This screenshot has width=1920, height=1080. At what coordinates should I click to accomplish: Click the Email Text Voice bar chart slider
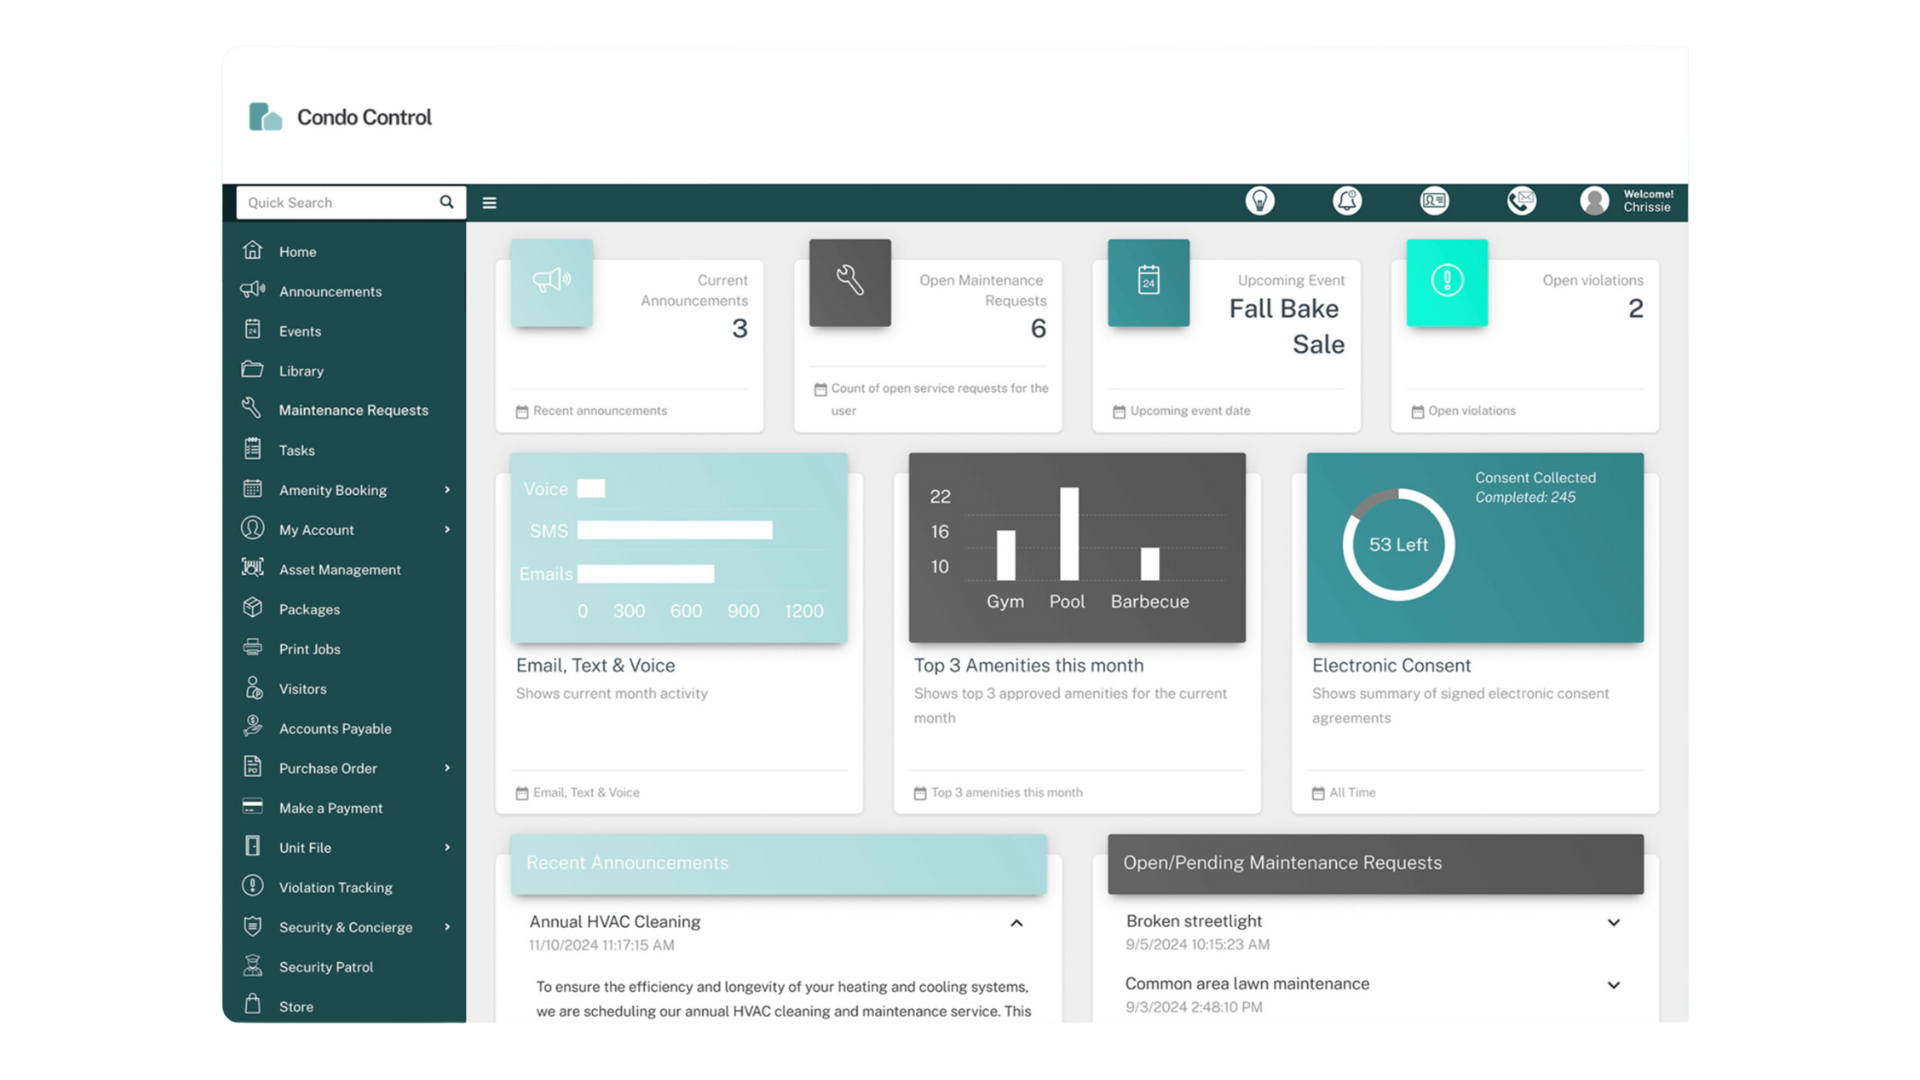coord(679,547)
